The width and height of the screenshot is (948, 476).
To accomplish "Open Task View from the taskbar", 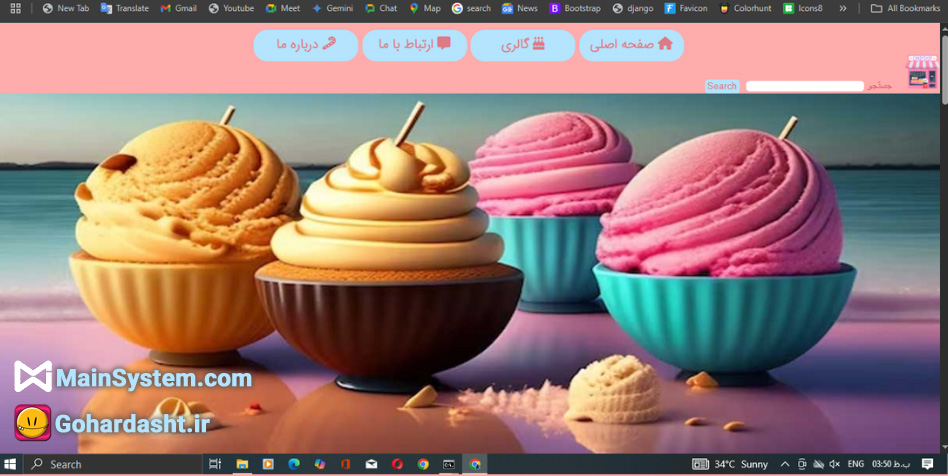I will coord(215,465).
